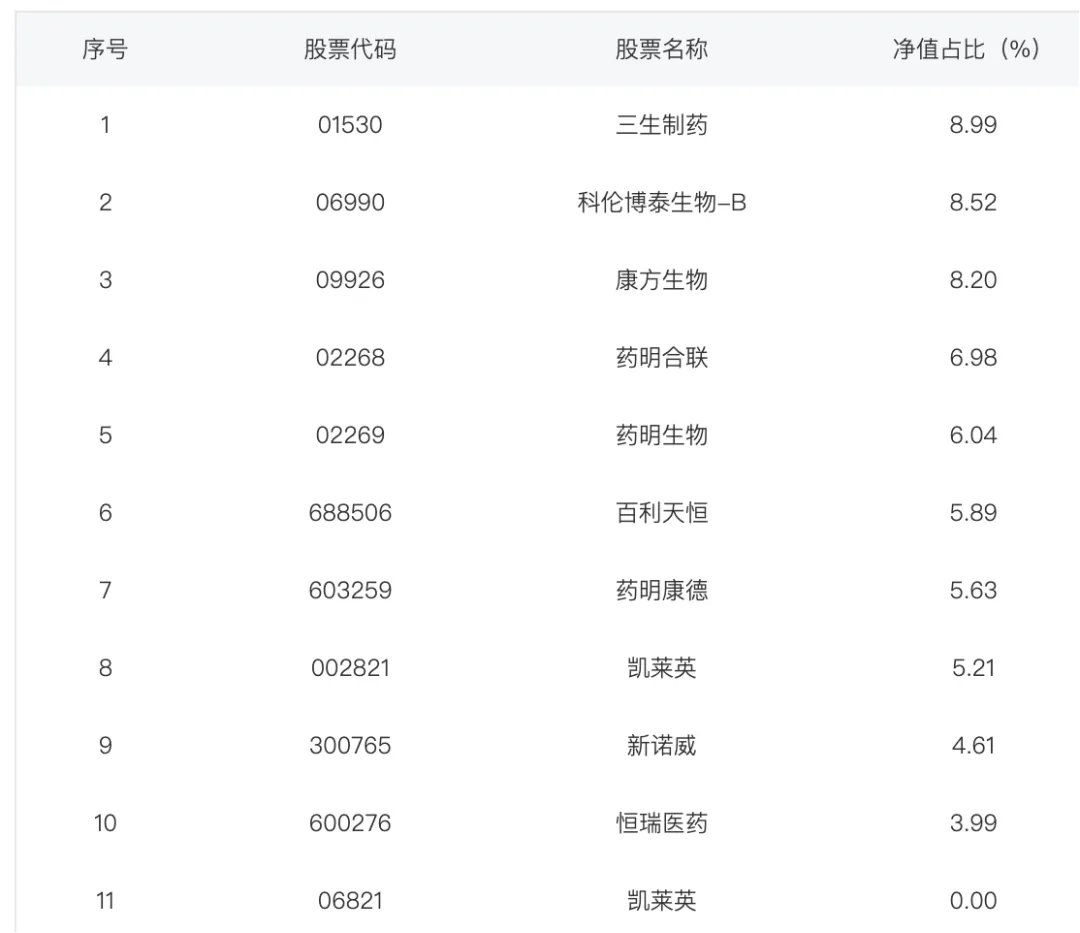Select the 股票名称 column header

point(661,49)
